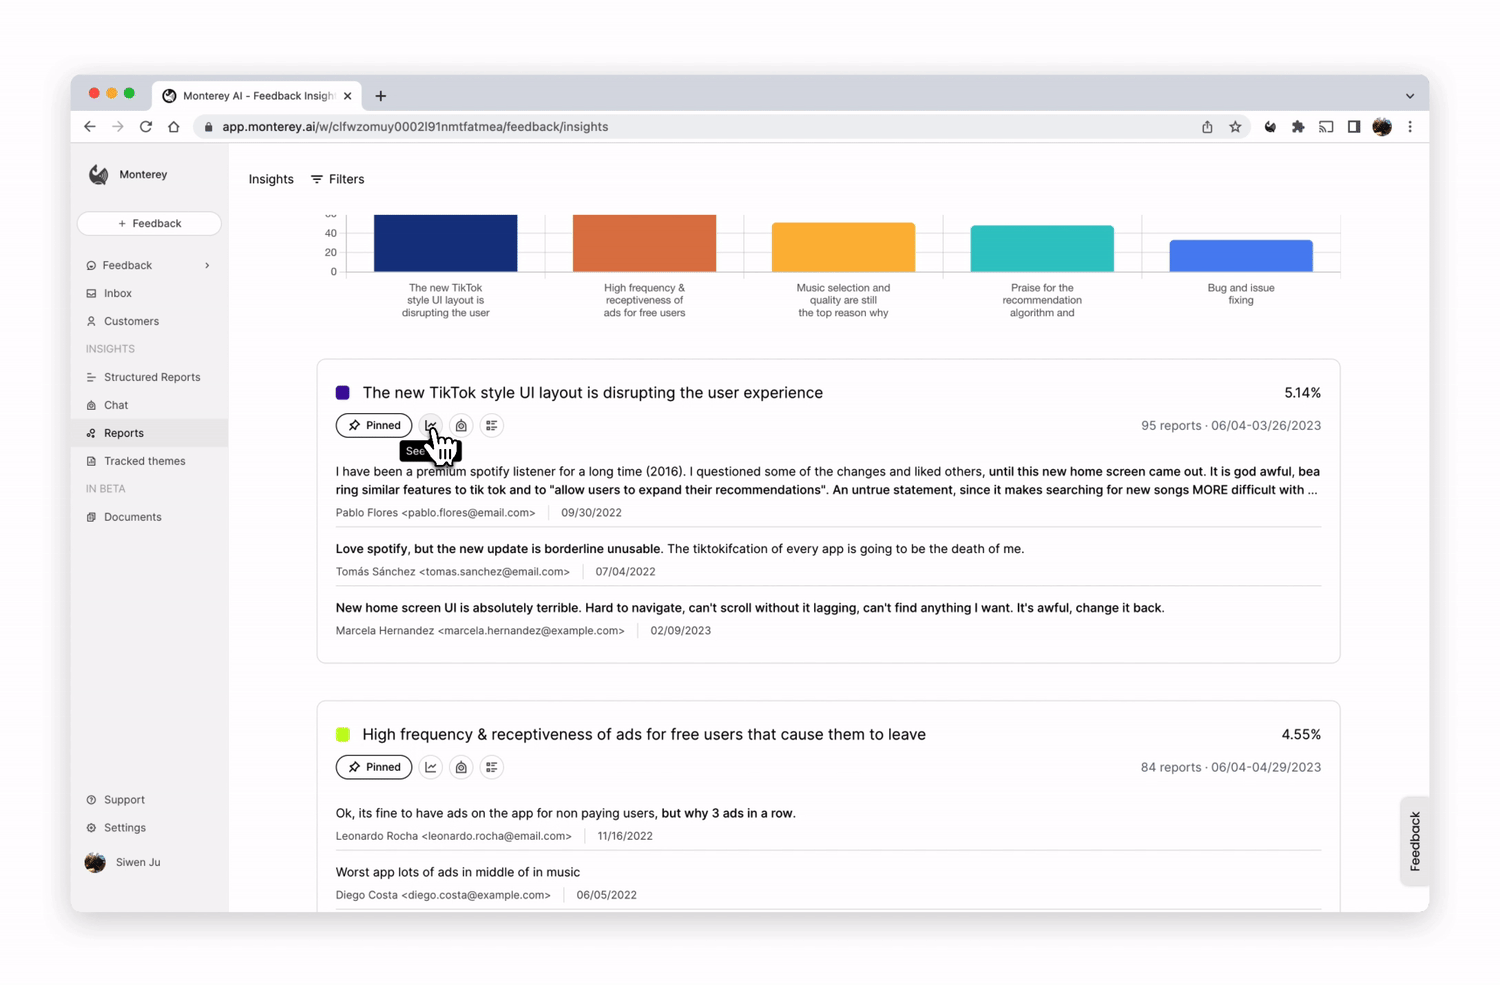Click the Documents sidebar icon

point(91,517)
